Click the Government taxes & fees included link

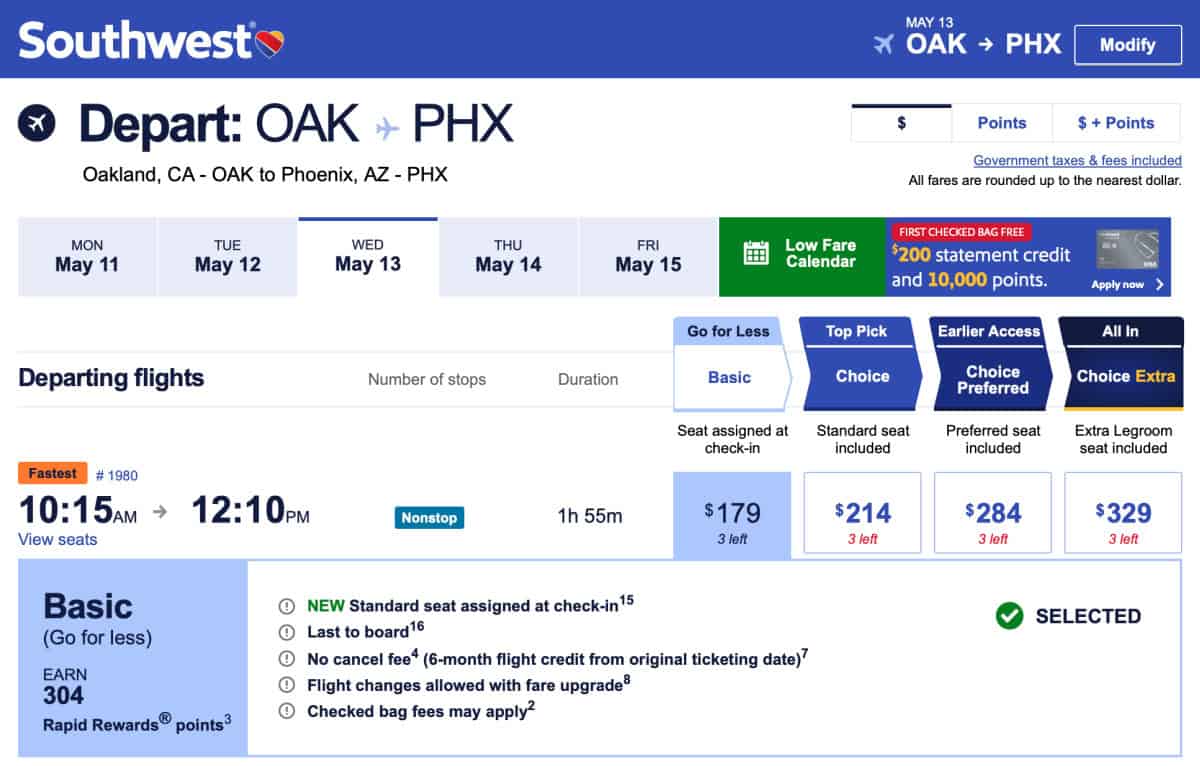tap(1077, 160)
